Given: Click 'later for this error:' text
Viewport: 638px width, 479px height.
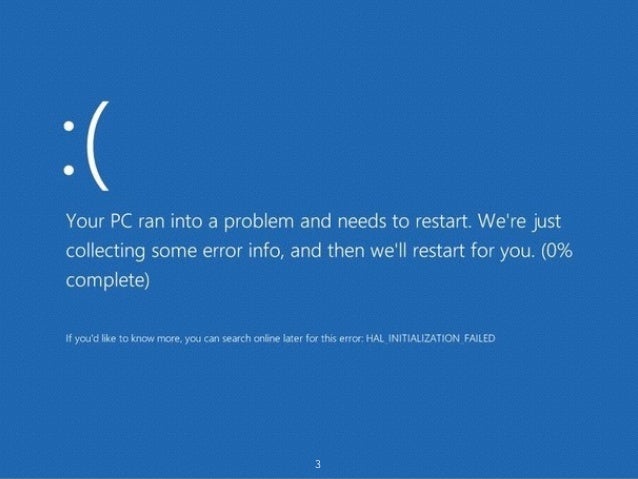Looking at the screenshot, I should [317, 339].
